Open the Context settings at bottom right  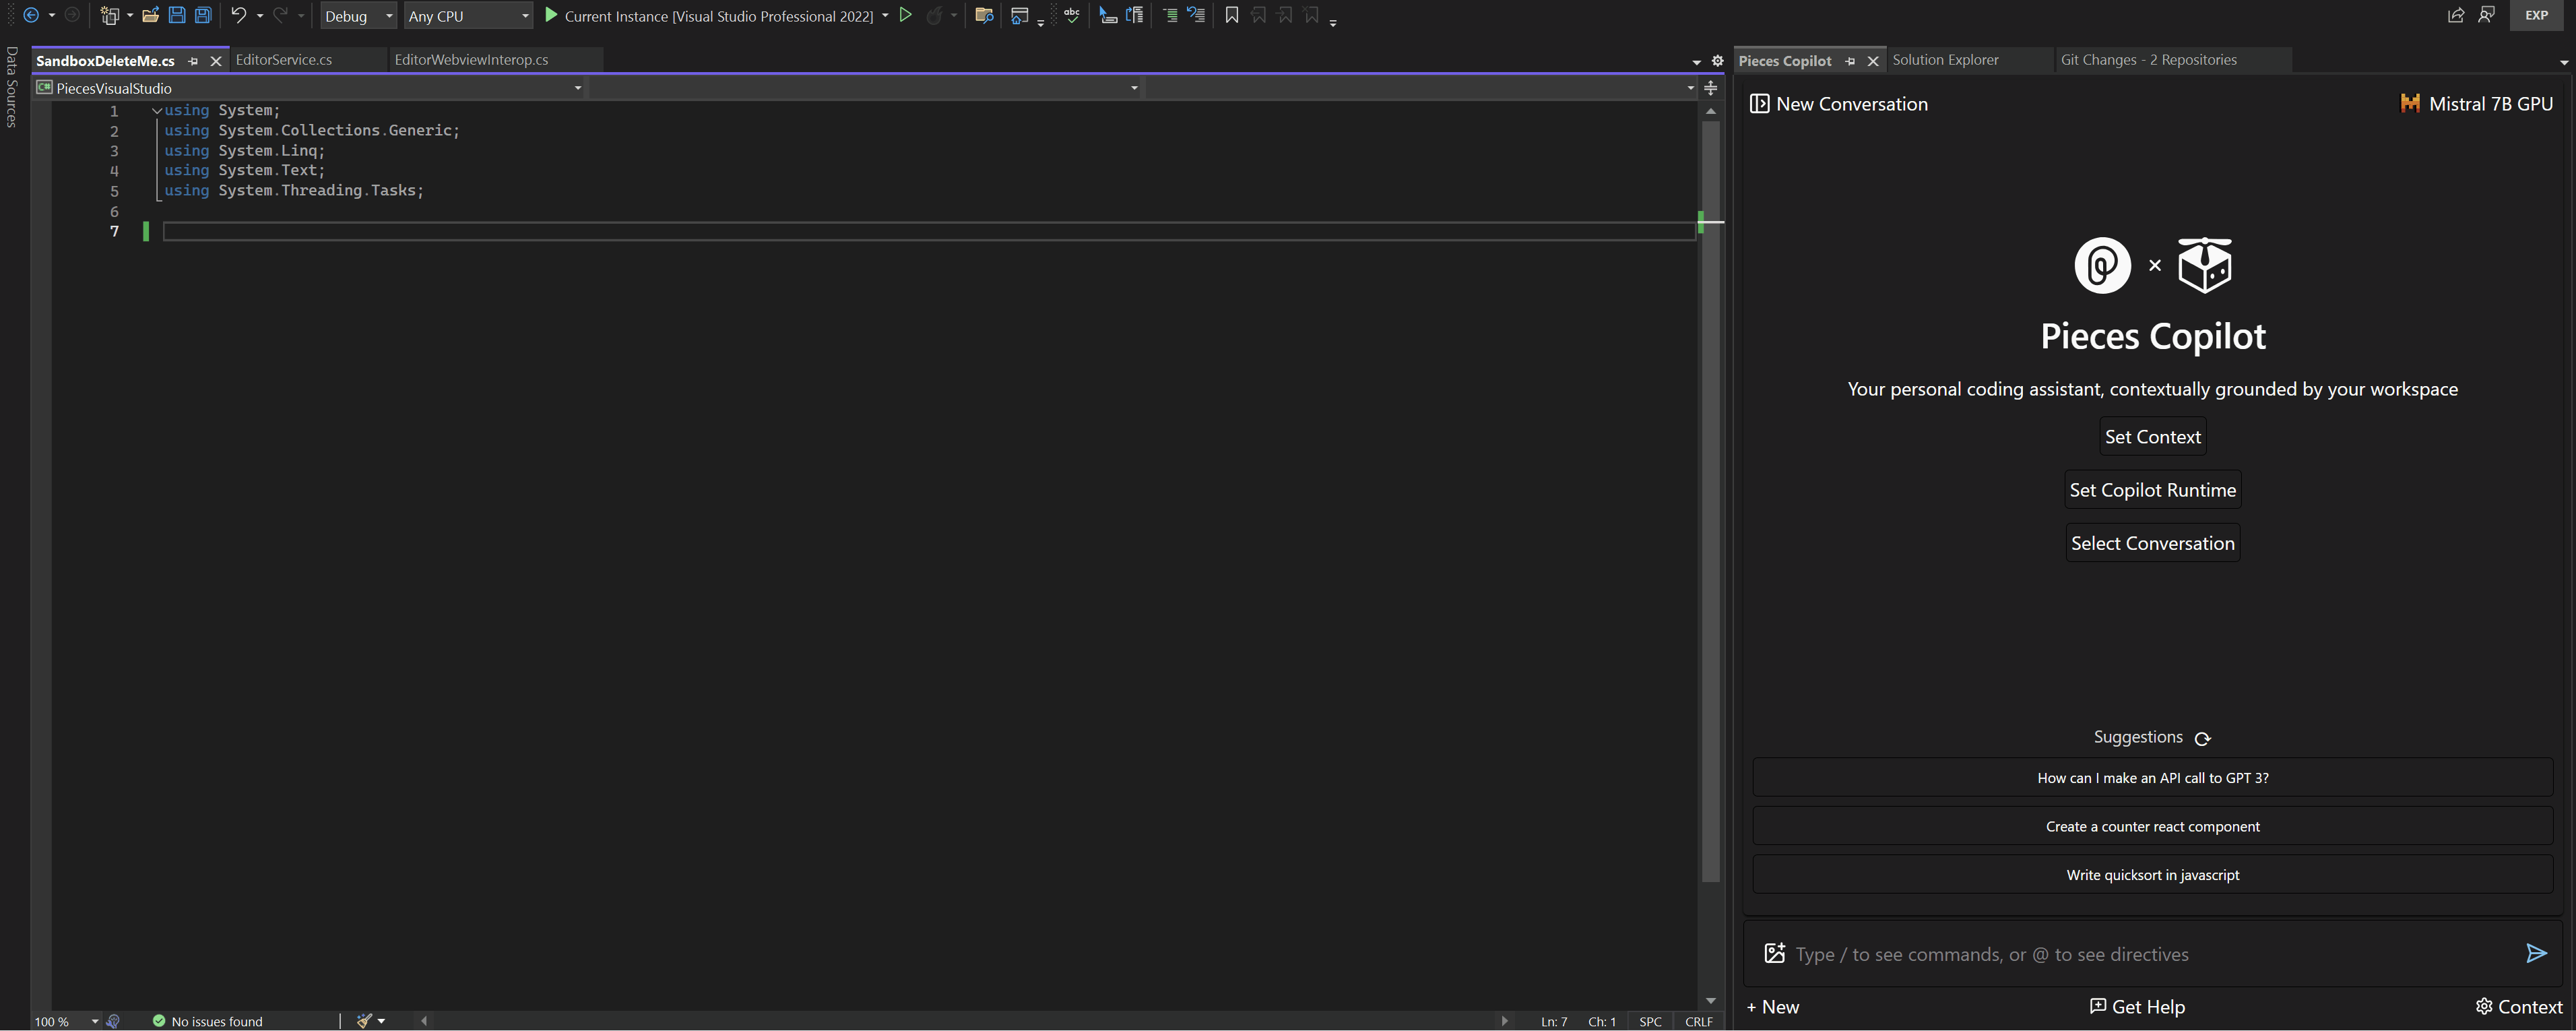2518,1007
